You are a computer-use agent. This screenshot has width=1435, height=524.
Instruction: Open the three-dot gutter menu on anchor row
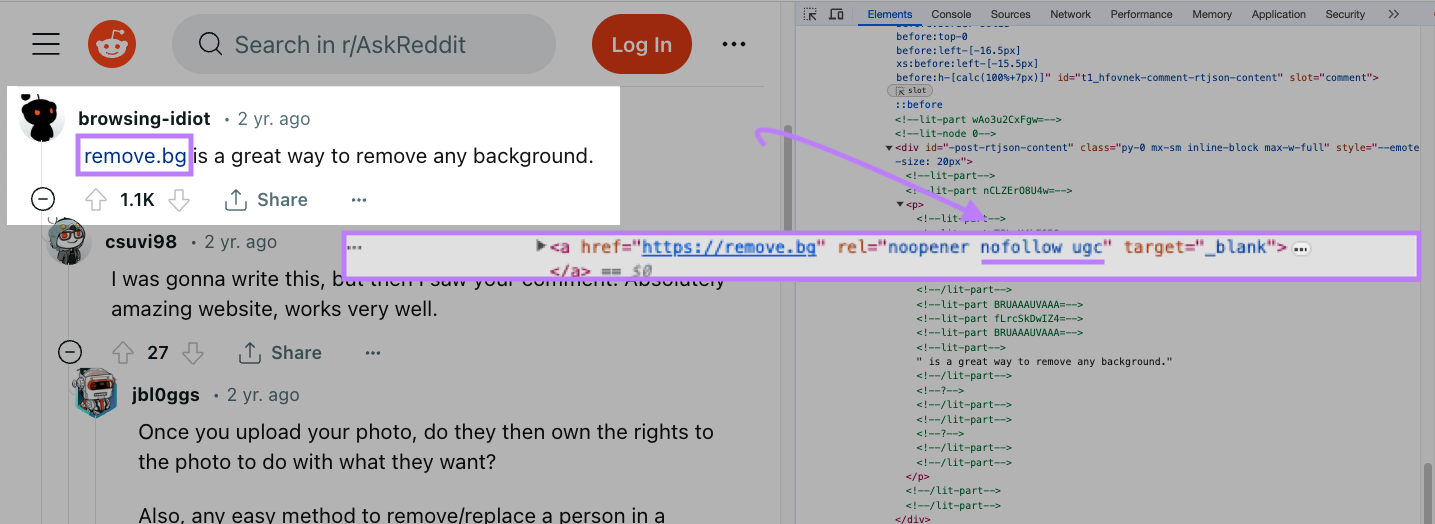(354, 246)
